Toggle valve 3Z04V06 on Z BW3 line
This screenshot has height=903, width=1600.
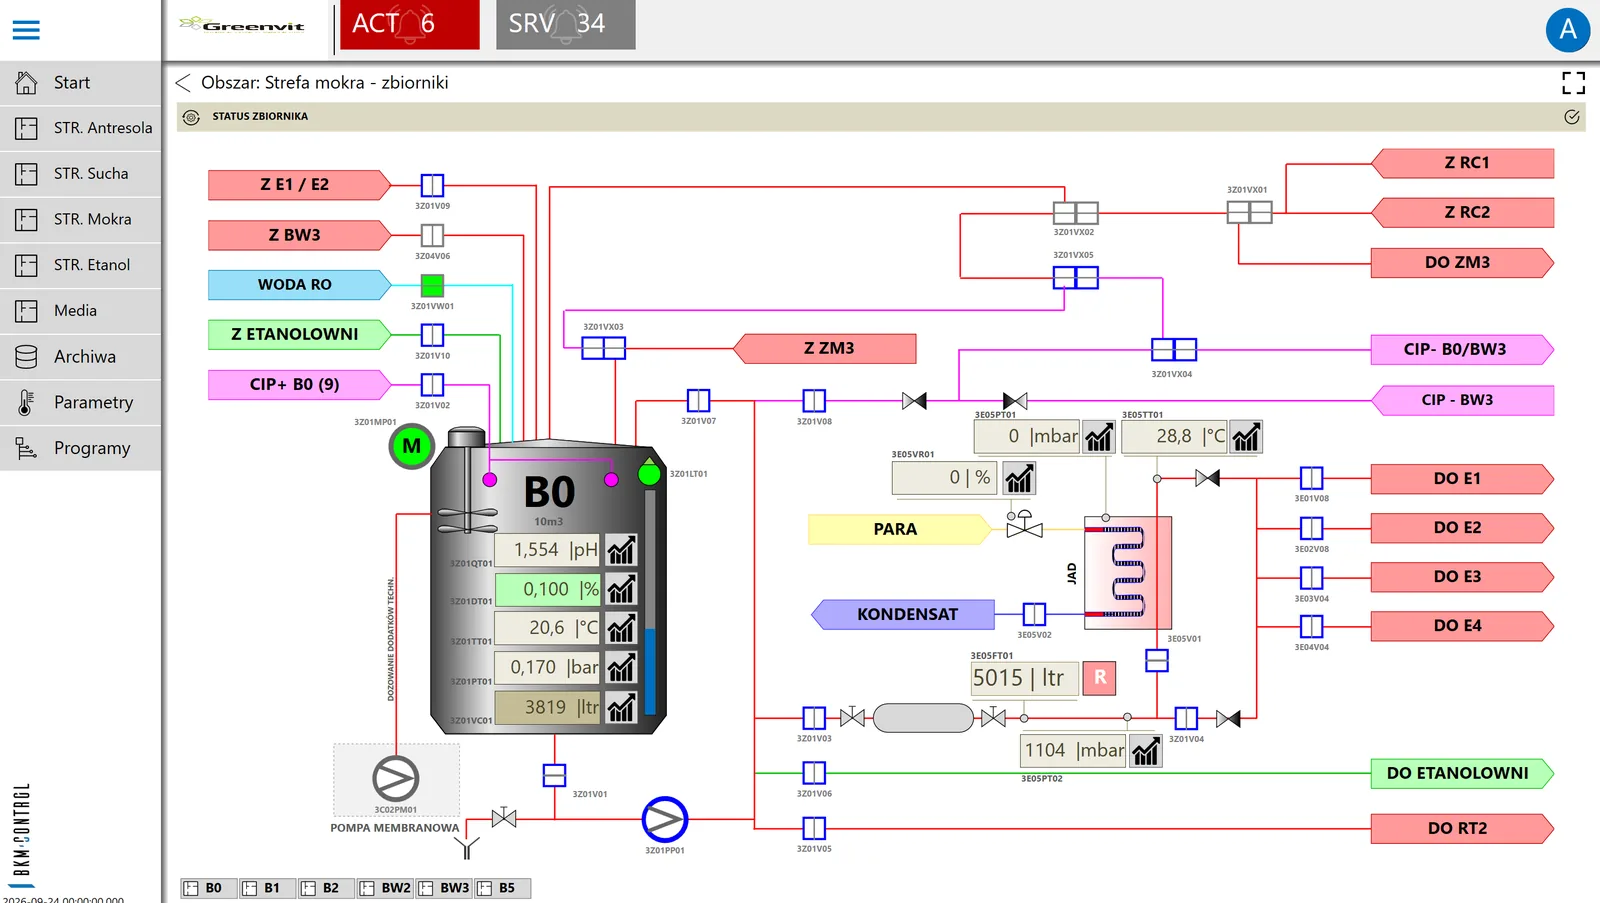pos(432,235)
